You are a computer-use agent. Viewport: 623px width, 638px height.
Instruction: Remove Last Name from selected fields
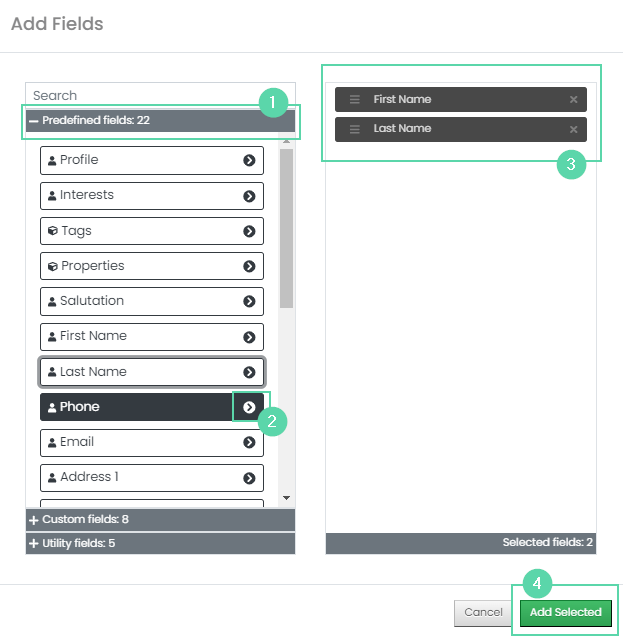tap(573, 129)
